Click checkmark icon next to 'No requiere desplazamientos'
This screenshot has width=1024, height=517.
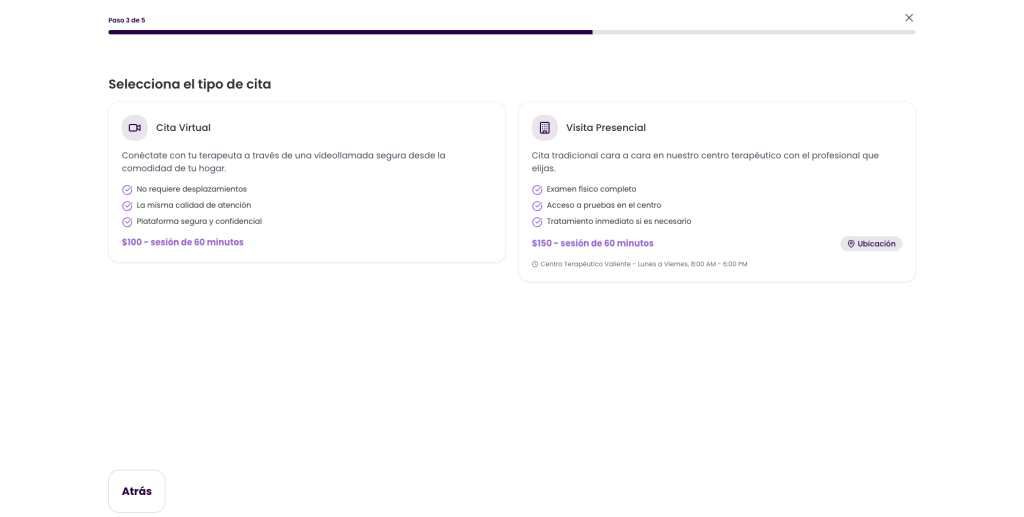(127, 190)
